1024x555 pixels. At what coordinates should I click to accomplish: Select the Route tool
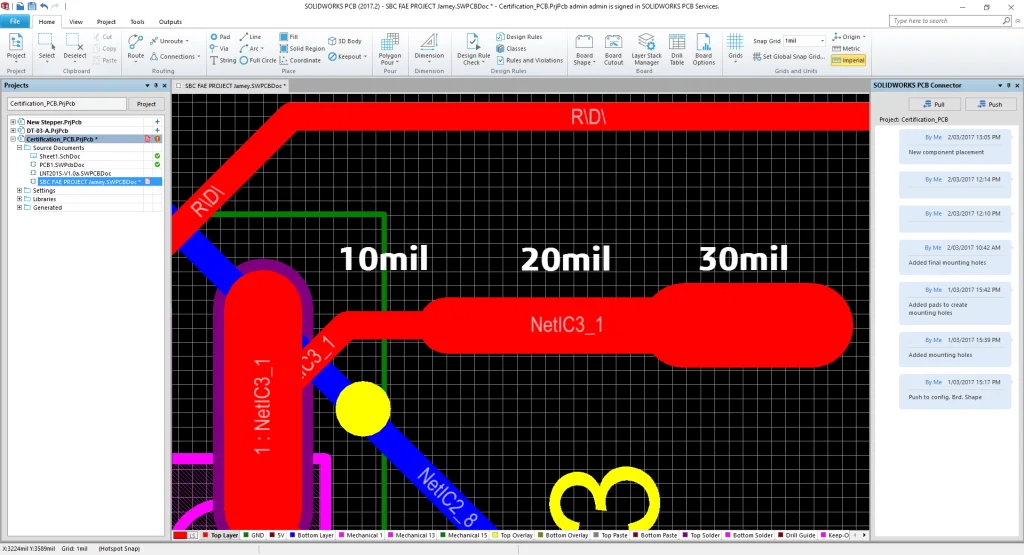coord(135,46)
